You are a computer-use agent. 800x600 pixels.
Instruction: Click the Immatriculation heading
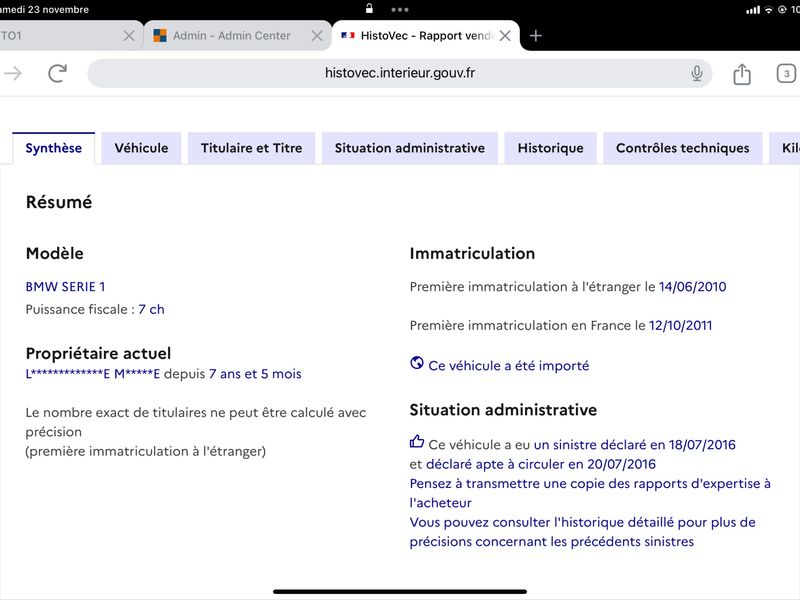pyautogui.click(x=472, y=254)
